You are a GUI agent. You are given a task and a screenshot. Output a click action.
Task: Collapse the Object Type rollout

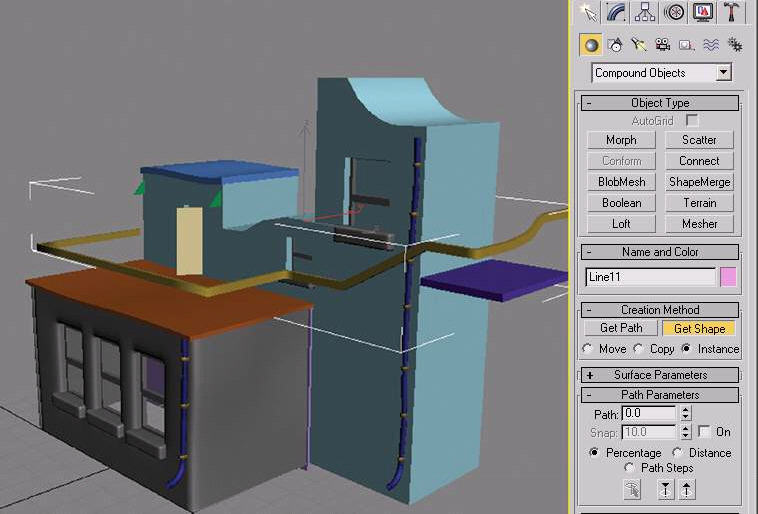click(589, 103)
